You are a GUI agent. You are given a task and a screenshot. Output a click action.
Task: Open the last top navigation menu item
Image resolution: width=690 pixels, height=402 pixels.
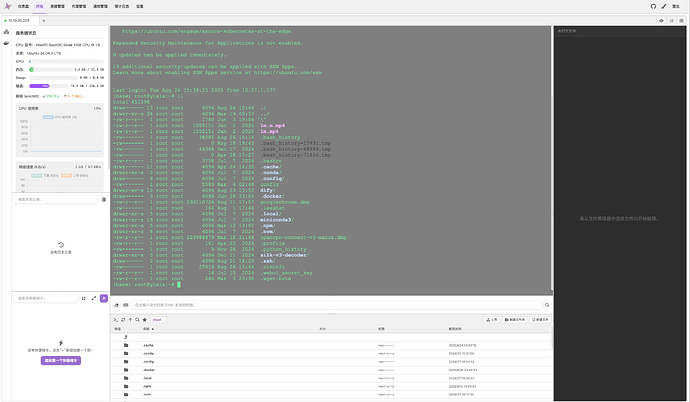click(139, 6)
